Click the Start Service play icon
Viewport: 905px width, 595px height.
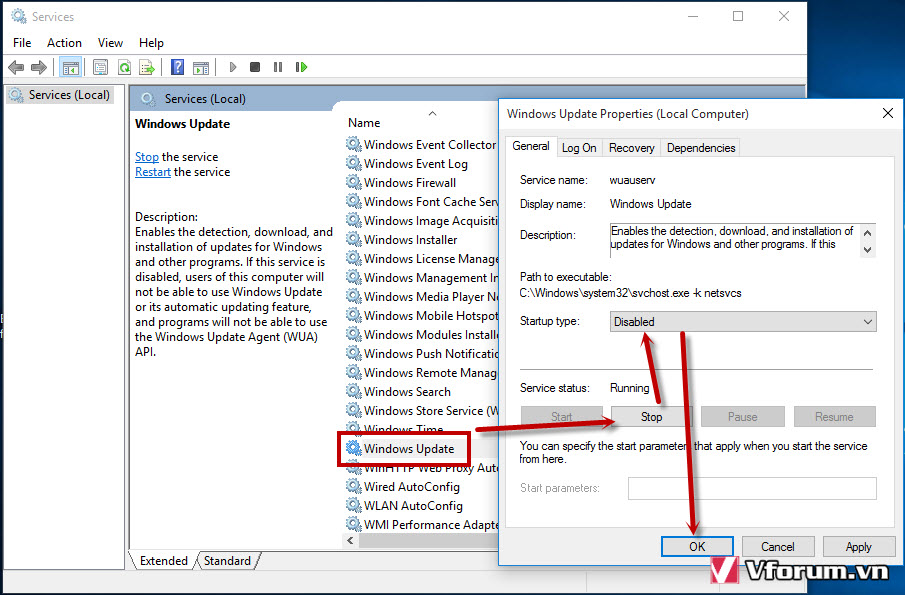click(233, 68)
